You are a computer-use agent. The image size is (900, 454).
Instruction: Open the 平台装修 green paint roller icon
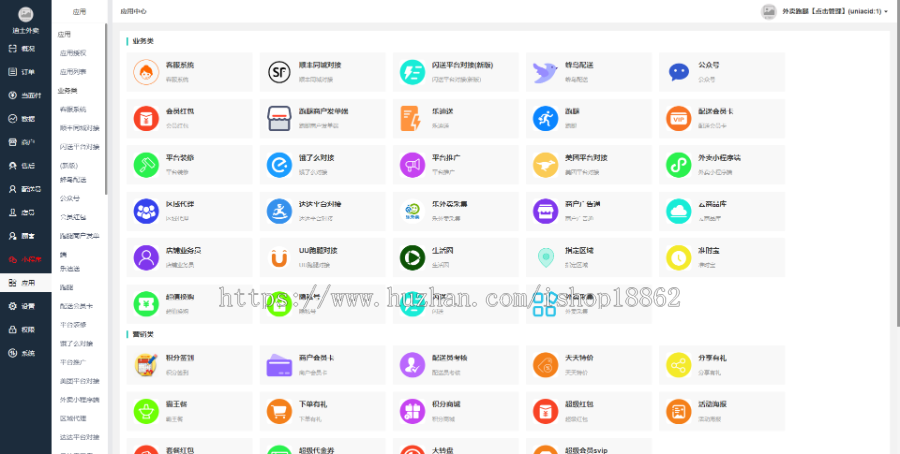pyautogui.click(x=146, y=165)
